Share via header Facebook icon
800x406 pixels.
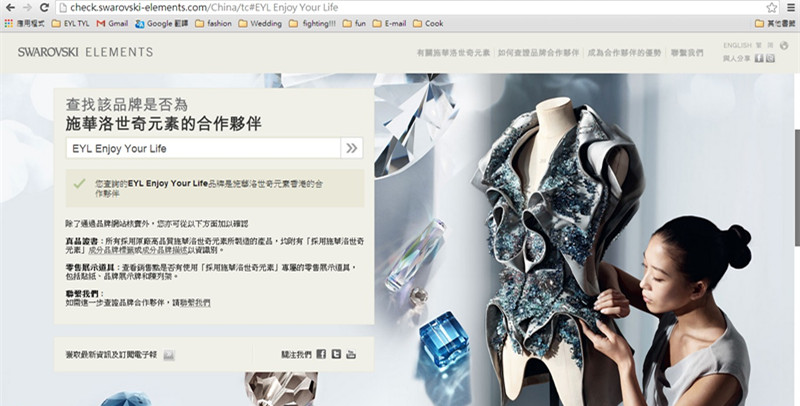pyautogui.click(x=759, y=58)
